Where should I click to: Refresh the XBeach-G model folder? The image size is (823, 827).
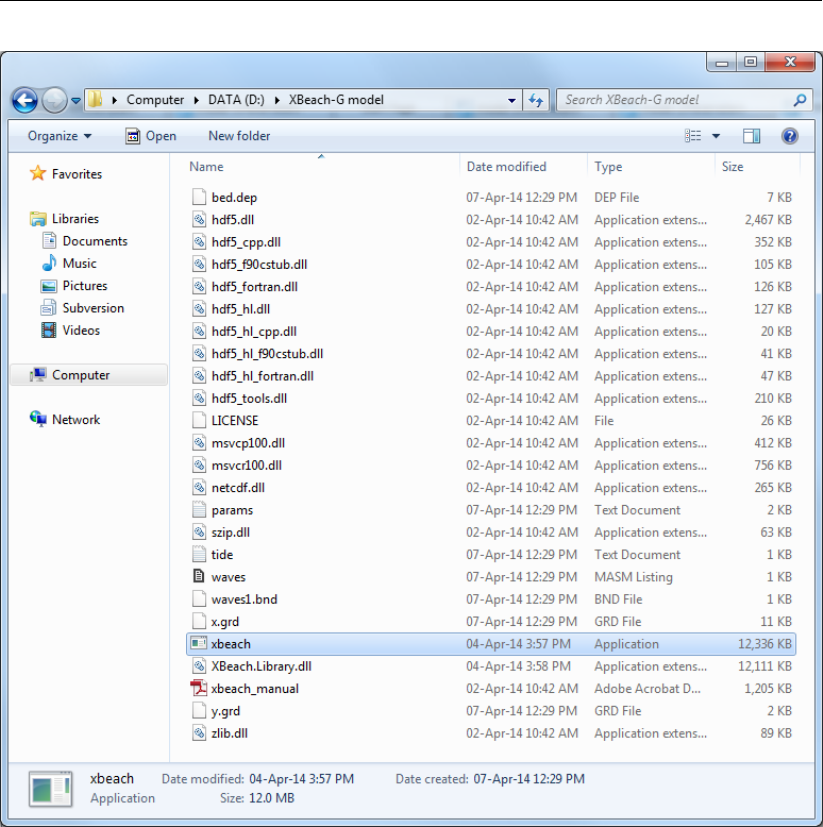(x=535, y=100)
